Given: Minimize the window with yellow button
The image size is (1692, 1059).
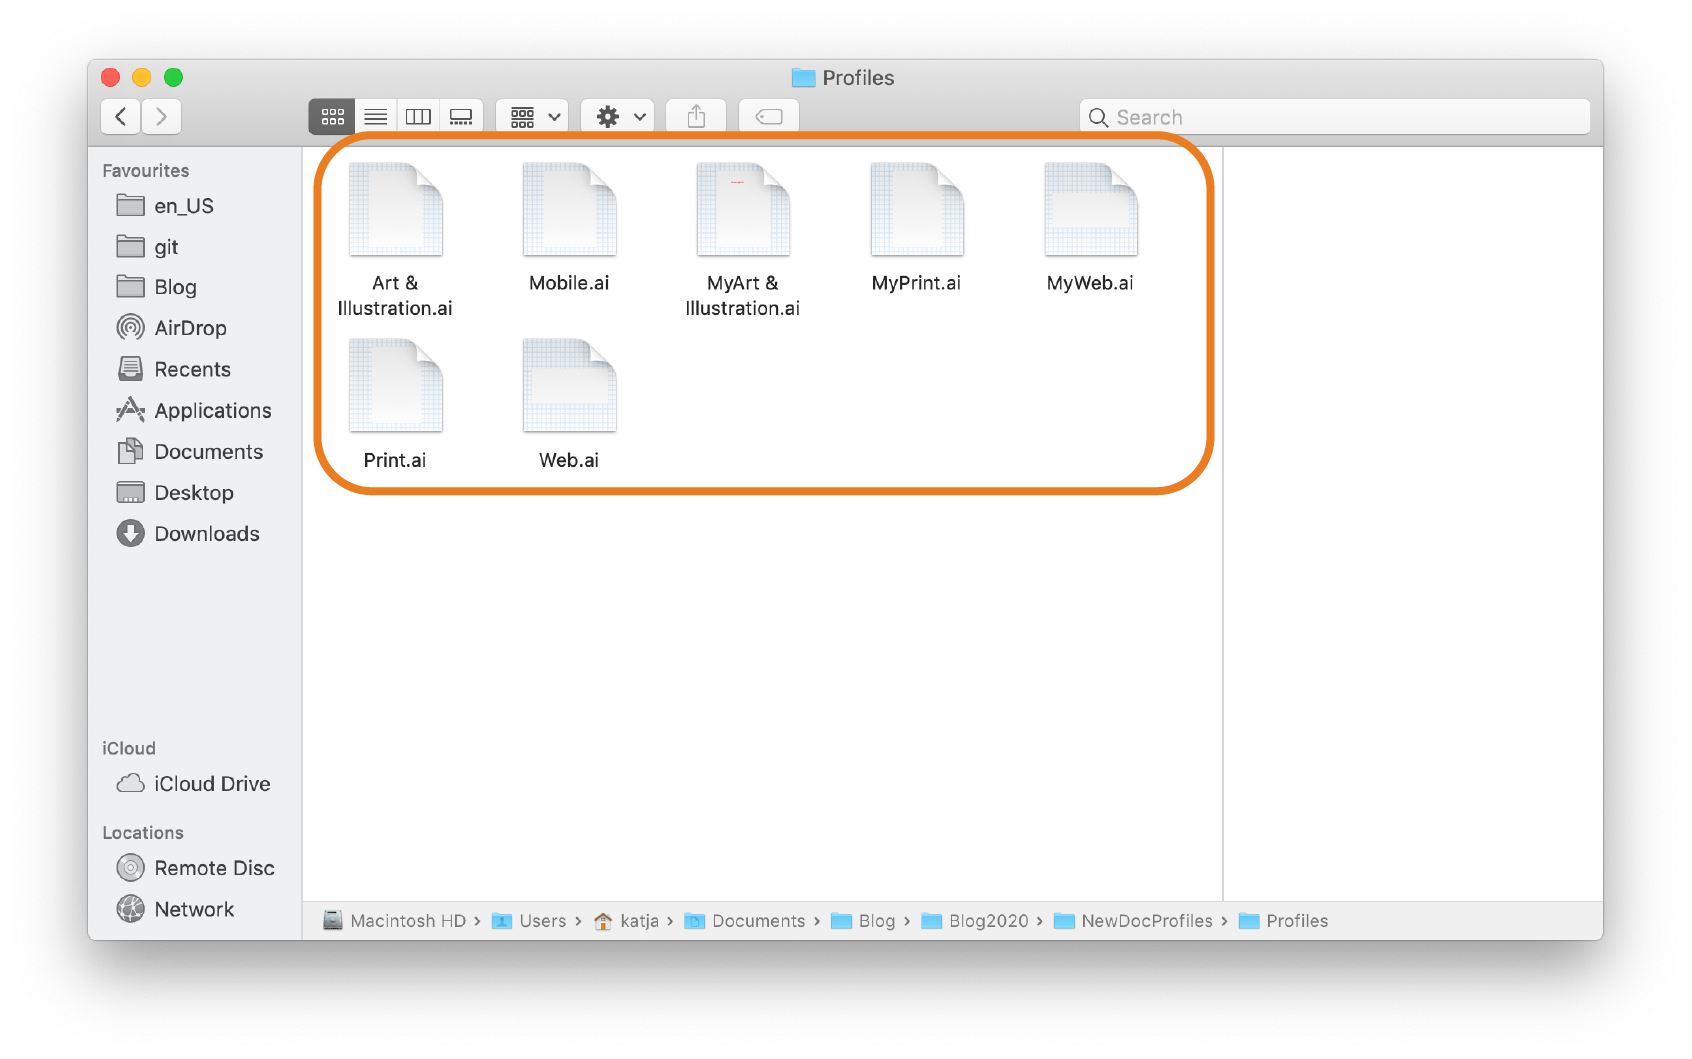Looking at the screenshot, I should click(142, 77).
